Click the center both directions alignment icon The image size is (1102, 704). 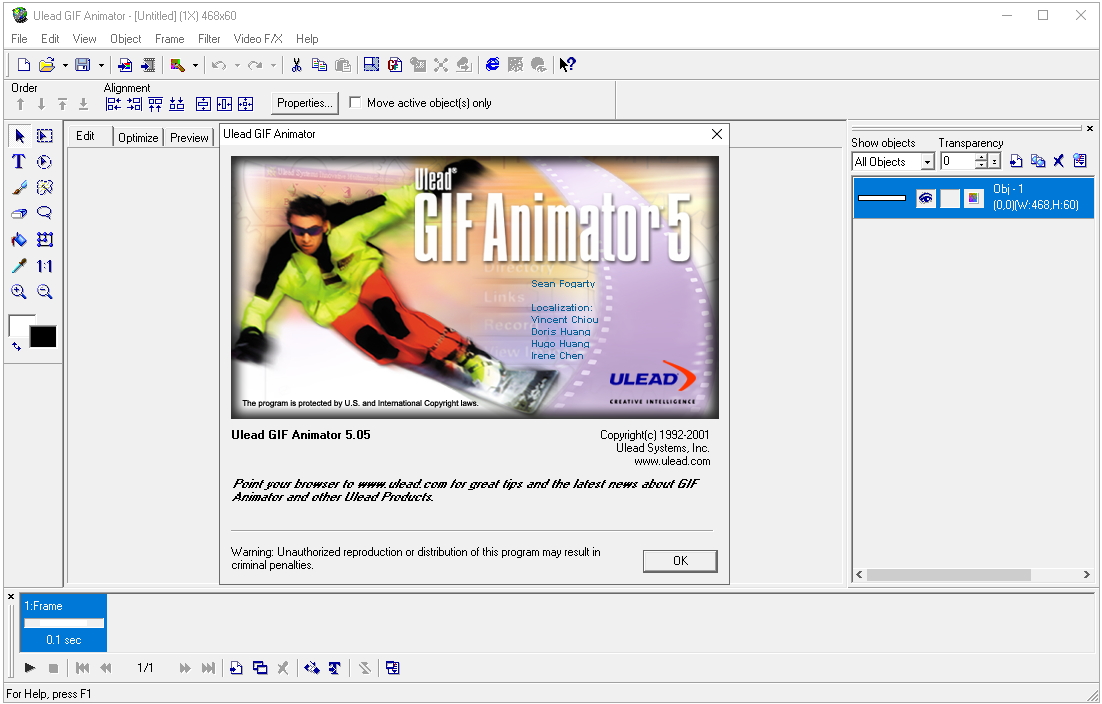245,104
